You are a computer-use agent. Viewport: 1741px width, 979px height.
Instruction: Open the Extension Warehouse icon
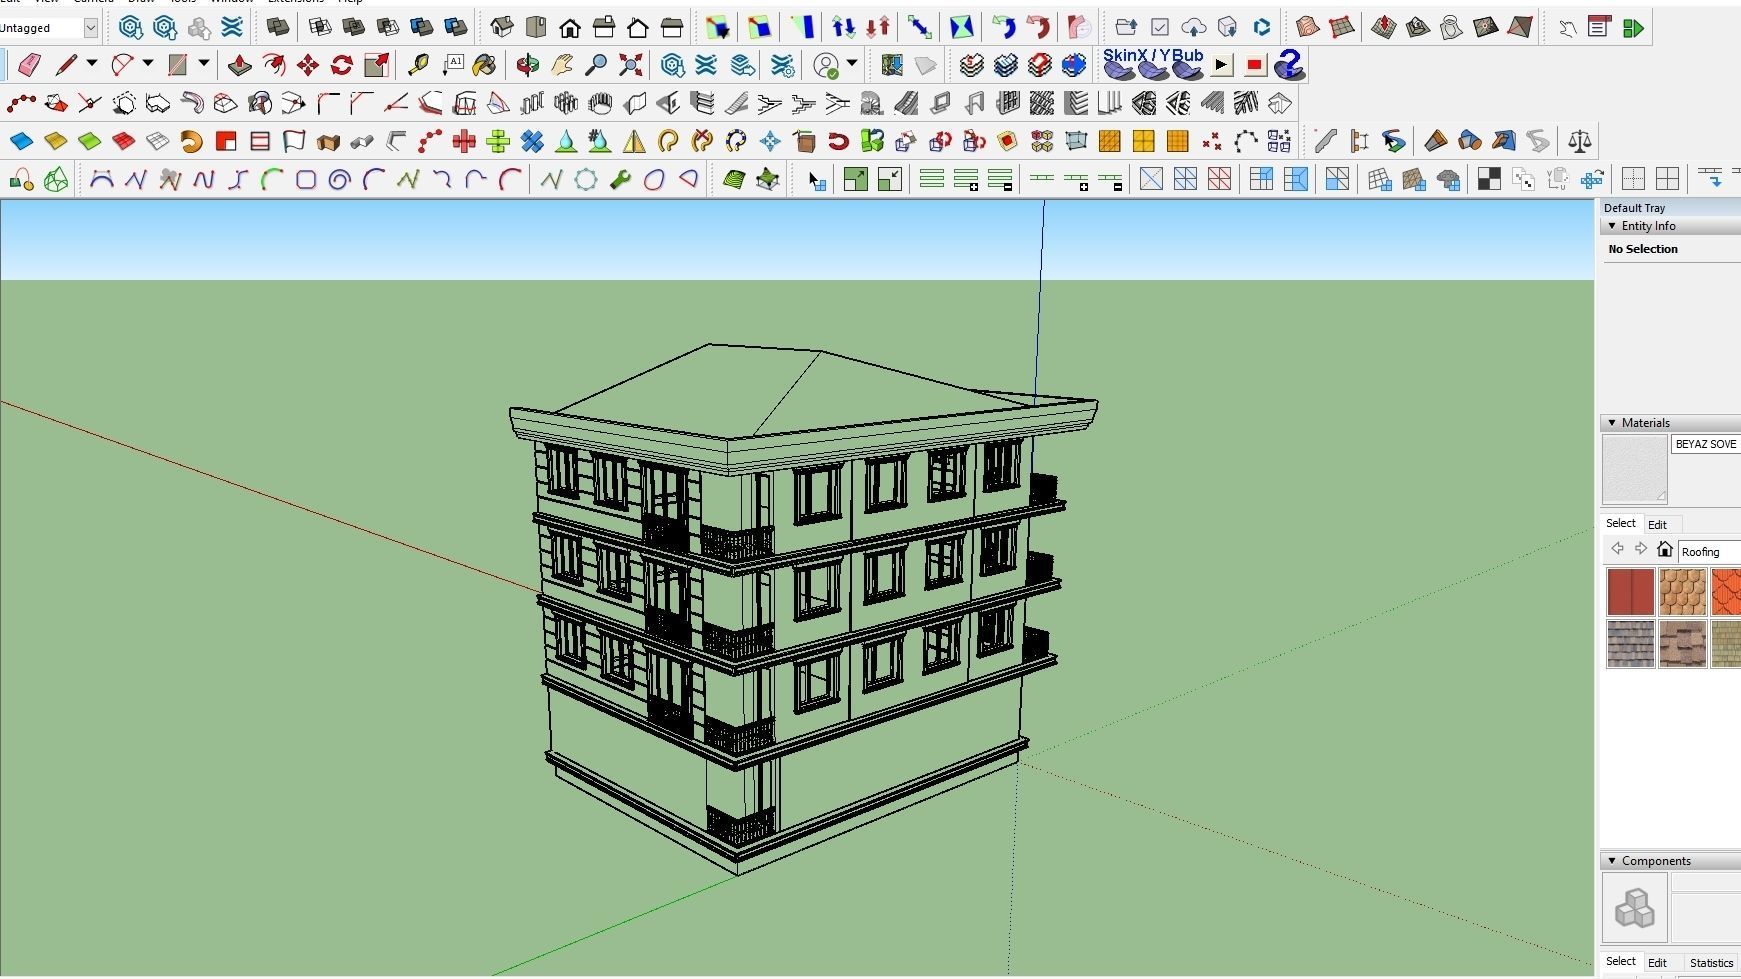707,66
